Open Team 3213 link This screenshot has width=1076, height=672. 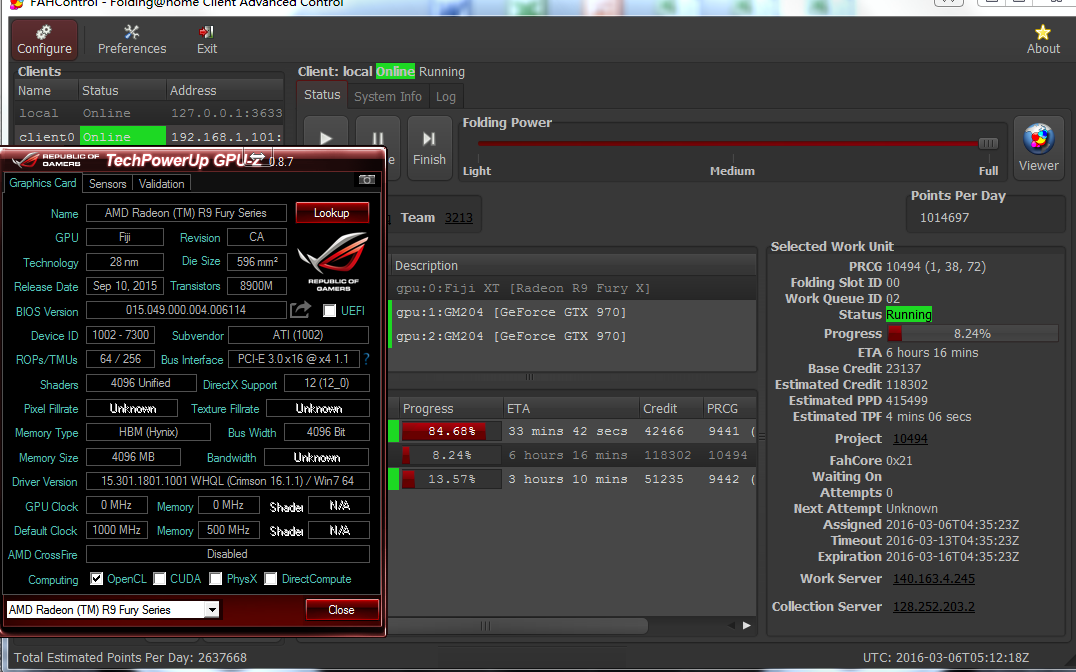click(458, 218)
